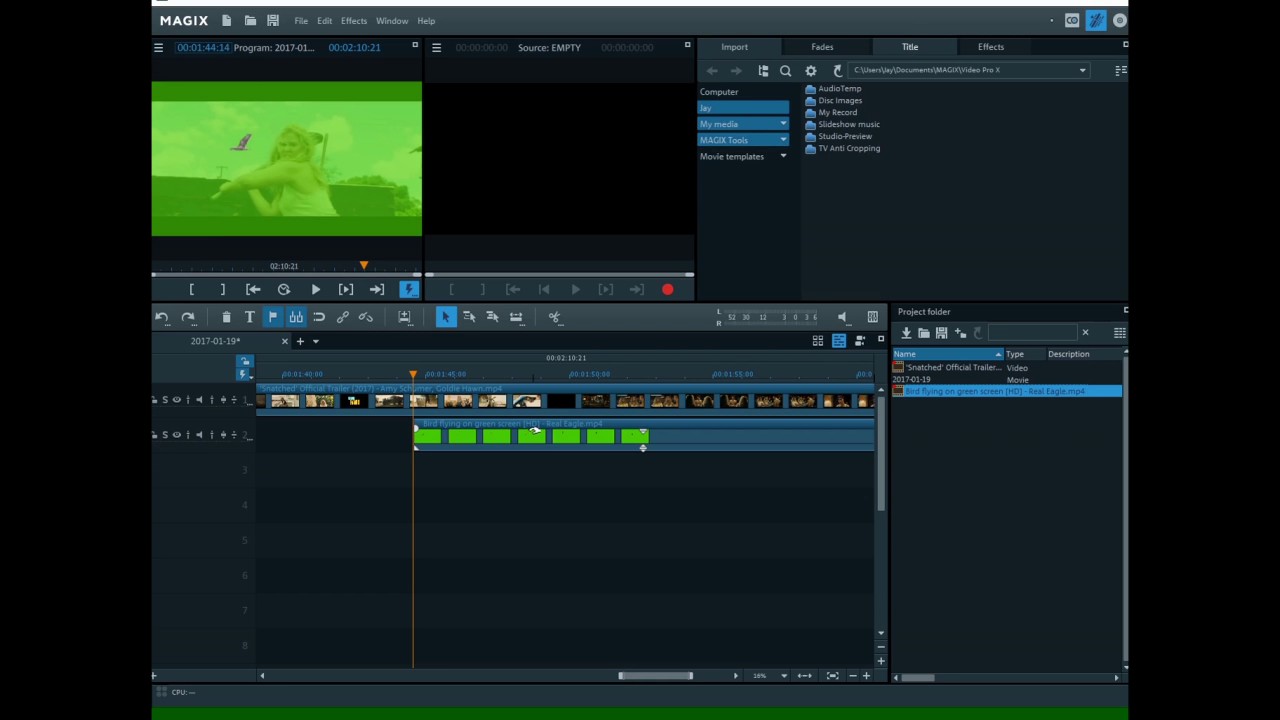Screen dimensions: 1280x720
Task: Jump to range start in program monitor
Action: point(253,290)
